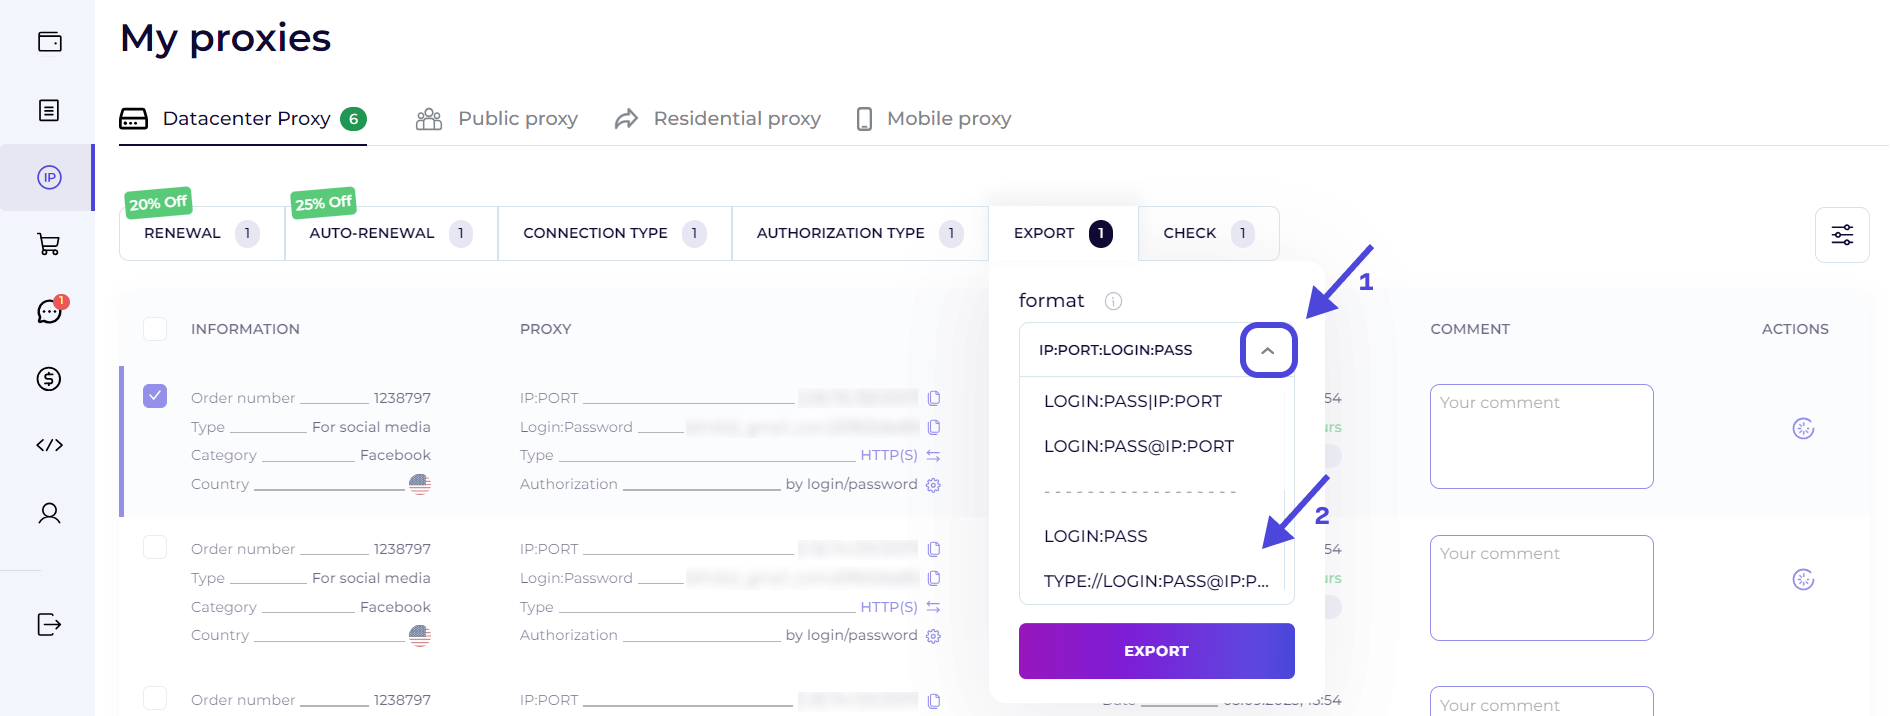Open authorization gear icon in first proxy row
This screenshot has height=716, width=1890.
click(x=933, y=485)
